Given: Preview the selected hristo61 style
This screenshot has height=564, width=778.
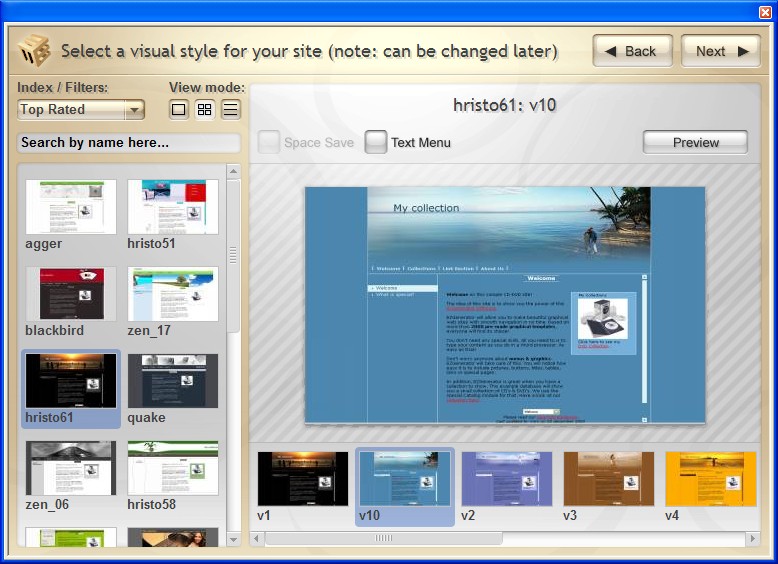Looking at the screenshot, I should (695, 142).
